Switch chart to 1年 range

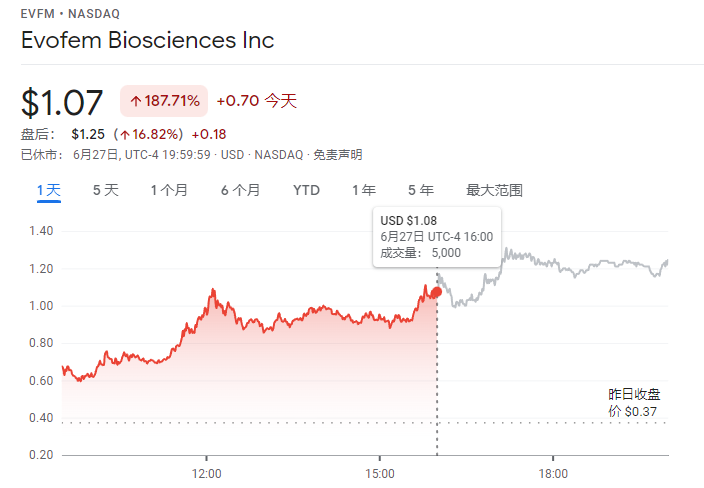tap(363, 190)
